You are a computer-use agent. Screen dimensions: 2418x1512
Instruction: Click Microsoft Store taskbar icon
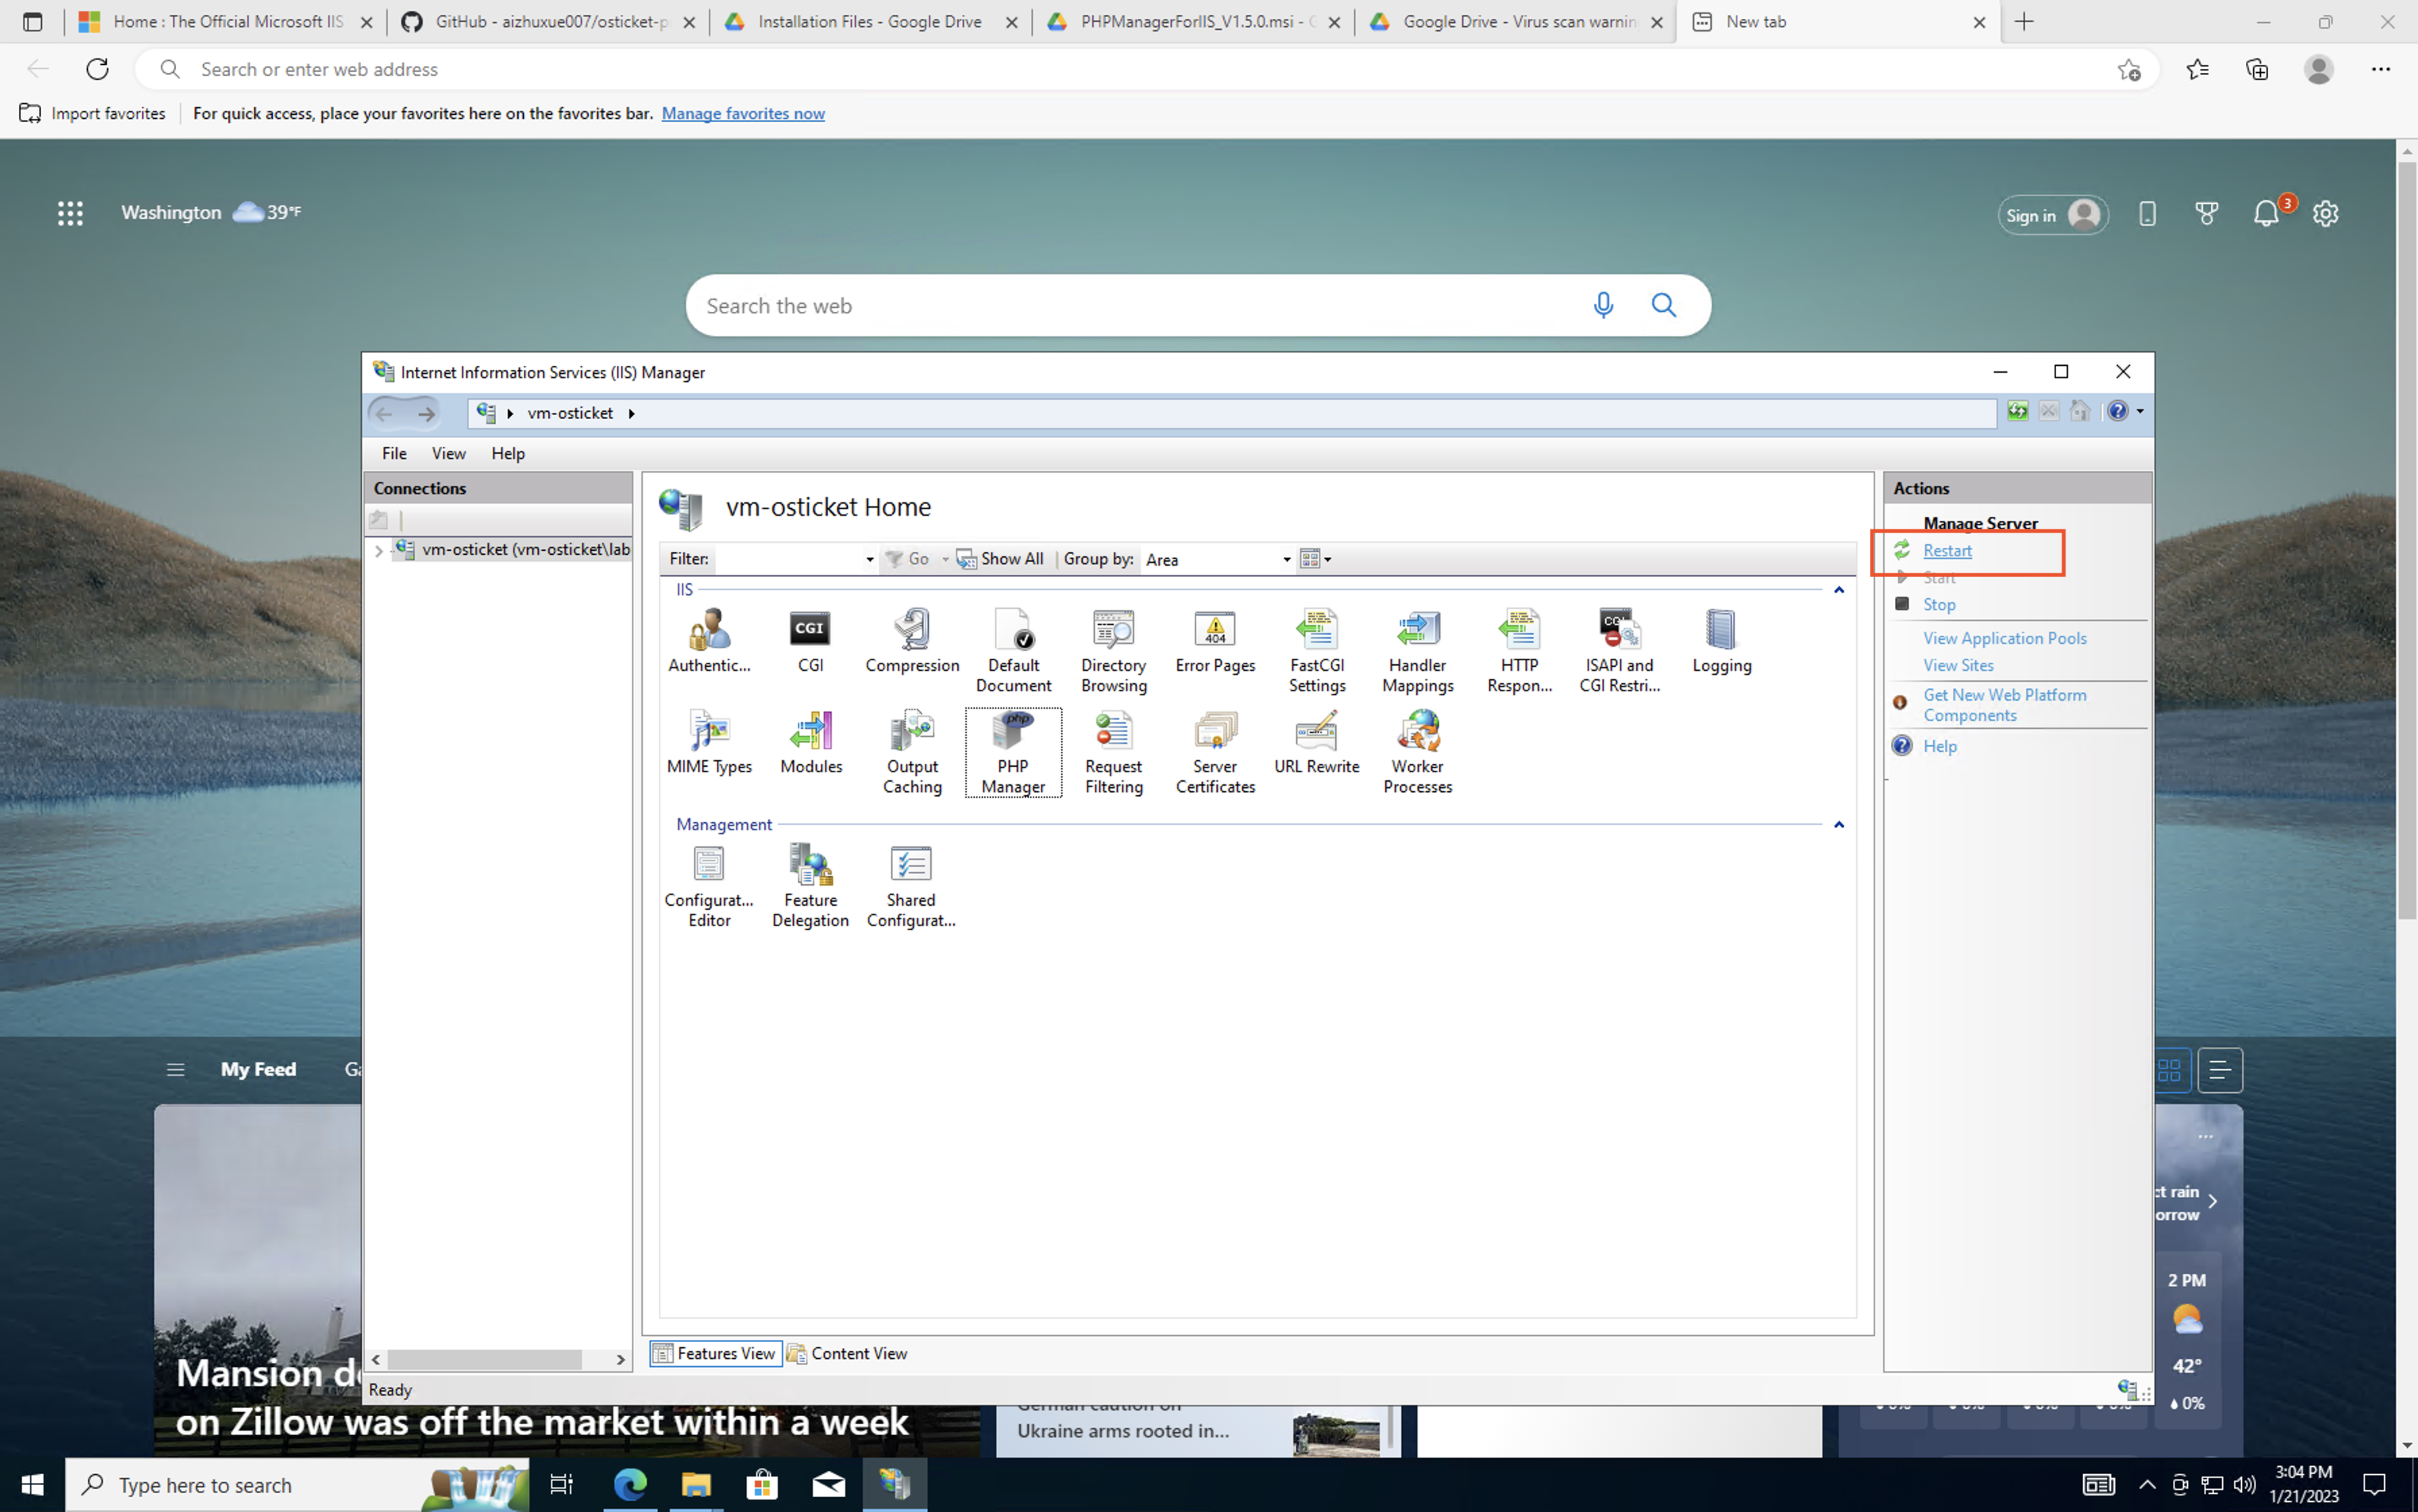[762, 1484]
